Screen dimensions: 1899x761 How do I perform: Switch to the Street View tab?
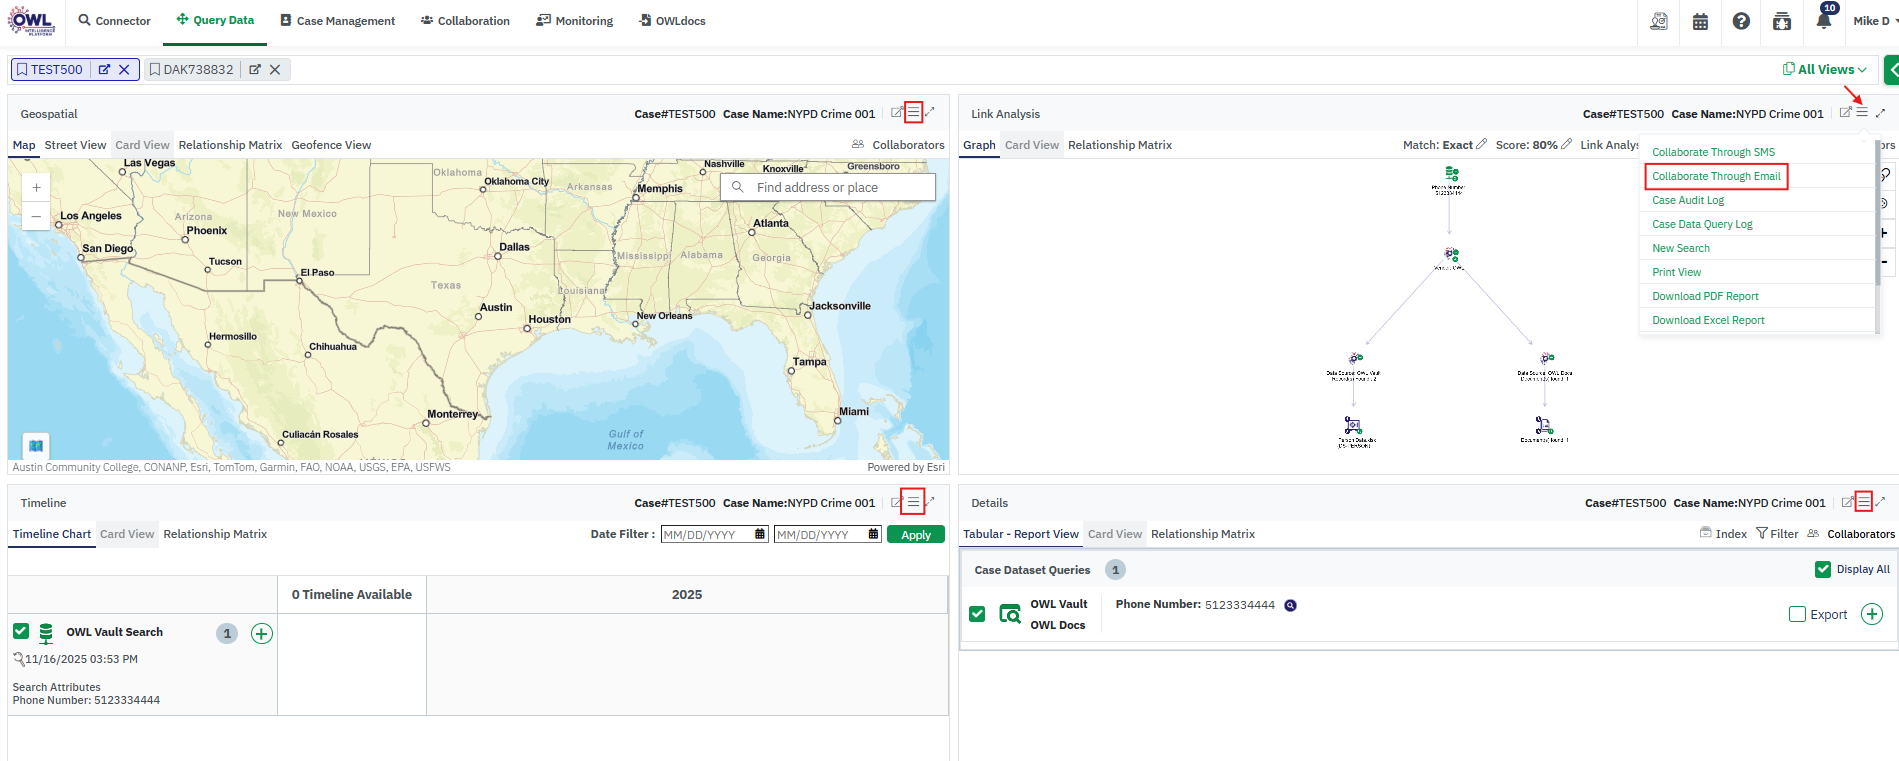click(75, 145)
